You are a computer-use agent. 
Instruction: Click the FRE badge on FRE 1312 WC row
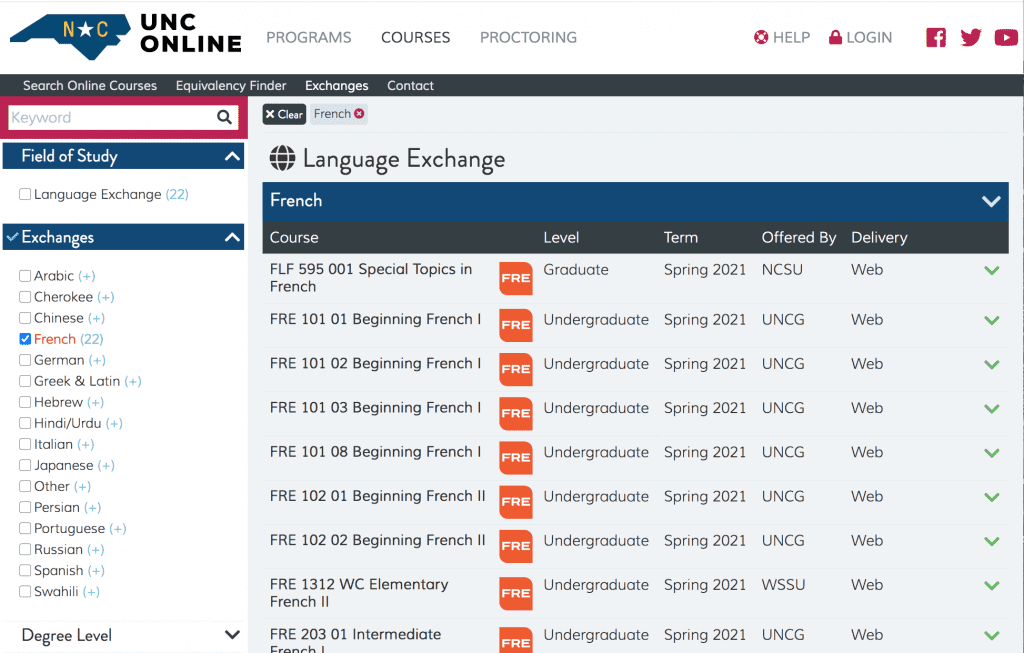[x=516, y=594]
